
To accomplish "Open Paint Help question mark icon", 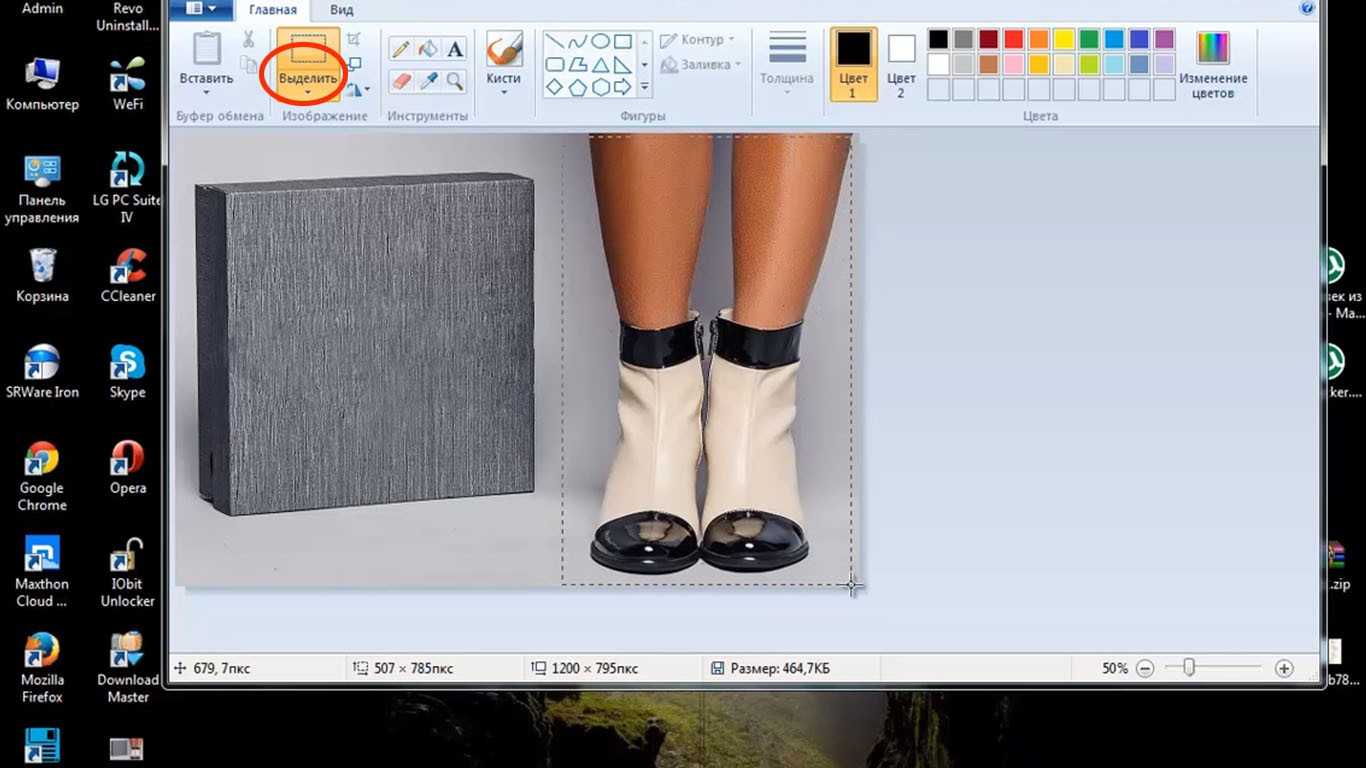I will pyautogui.click(x=1307, y=8).
